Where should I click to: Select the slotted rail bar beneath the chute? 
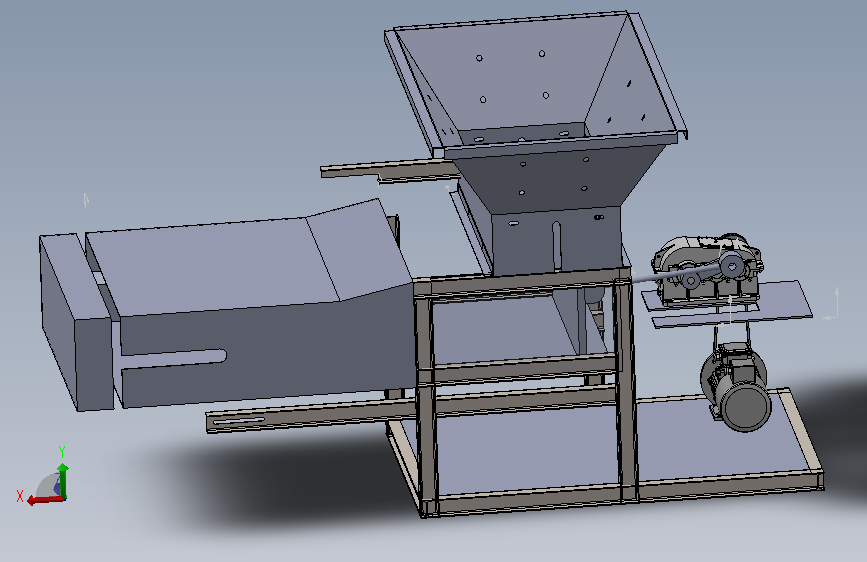pyautogui.click(x=310, y=418)
